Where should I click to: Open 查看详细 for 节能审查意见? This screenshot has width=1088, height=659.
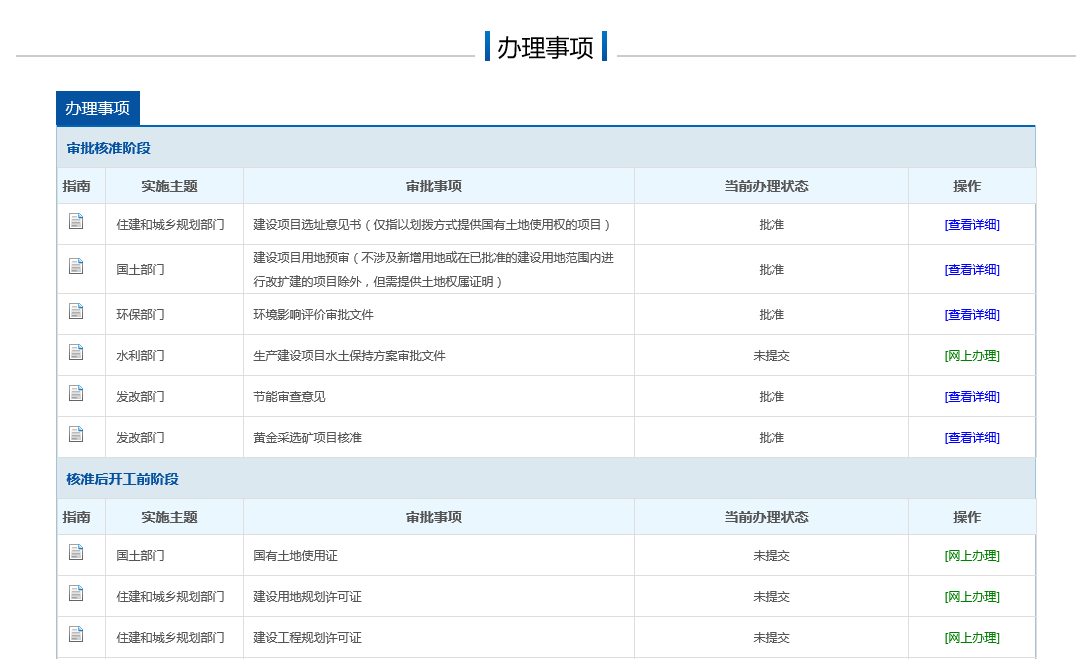[971, 397]
